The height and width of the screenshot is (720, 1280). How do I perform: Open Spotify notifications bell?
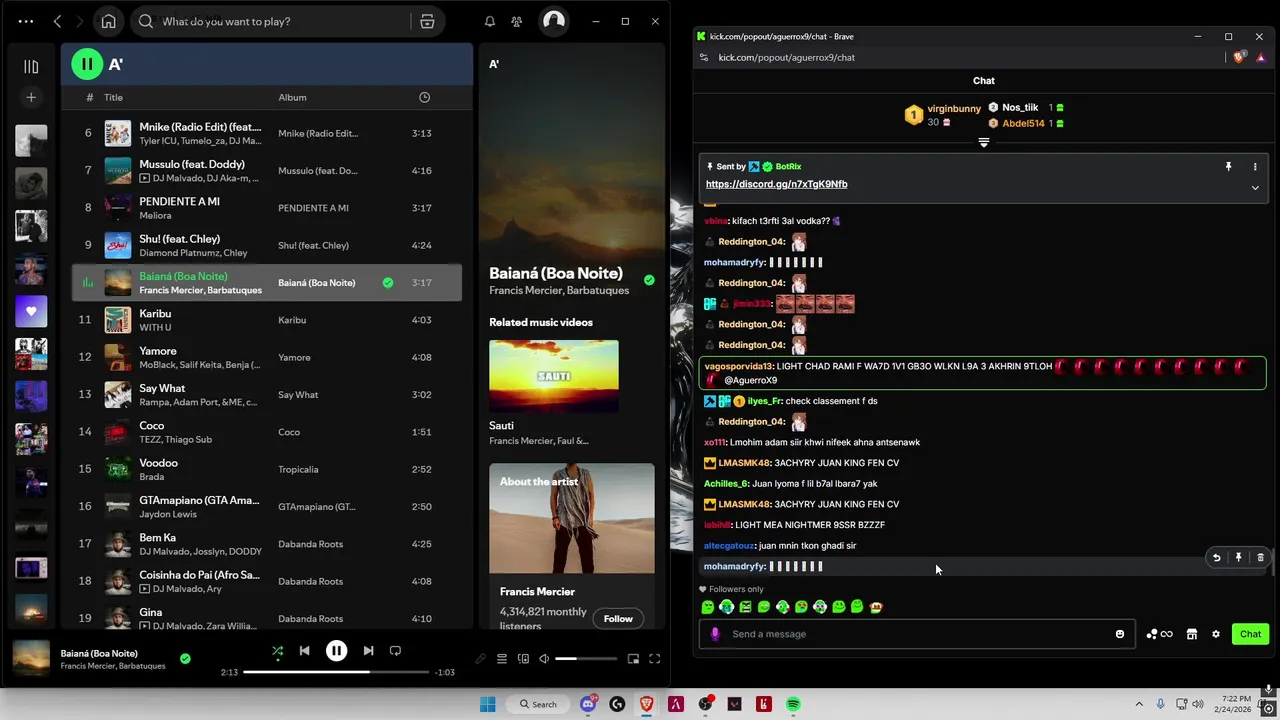490,21
